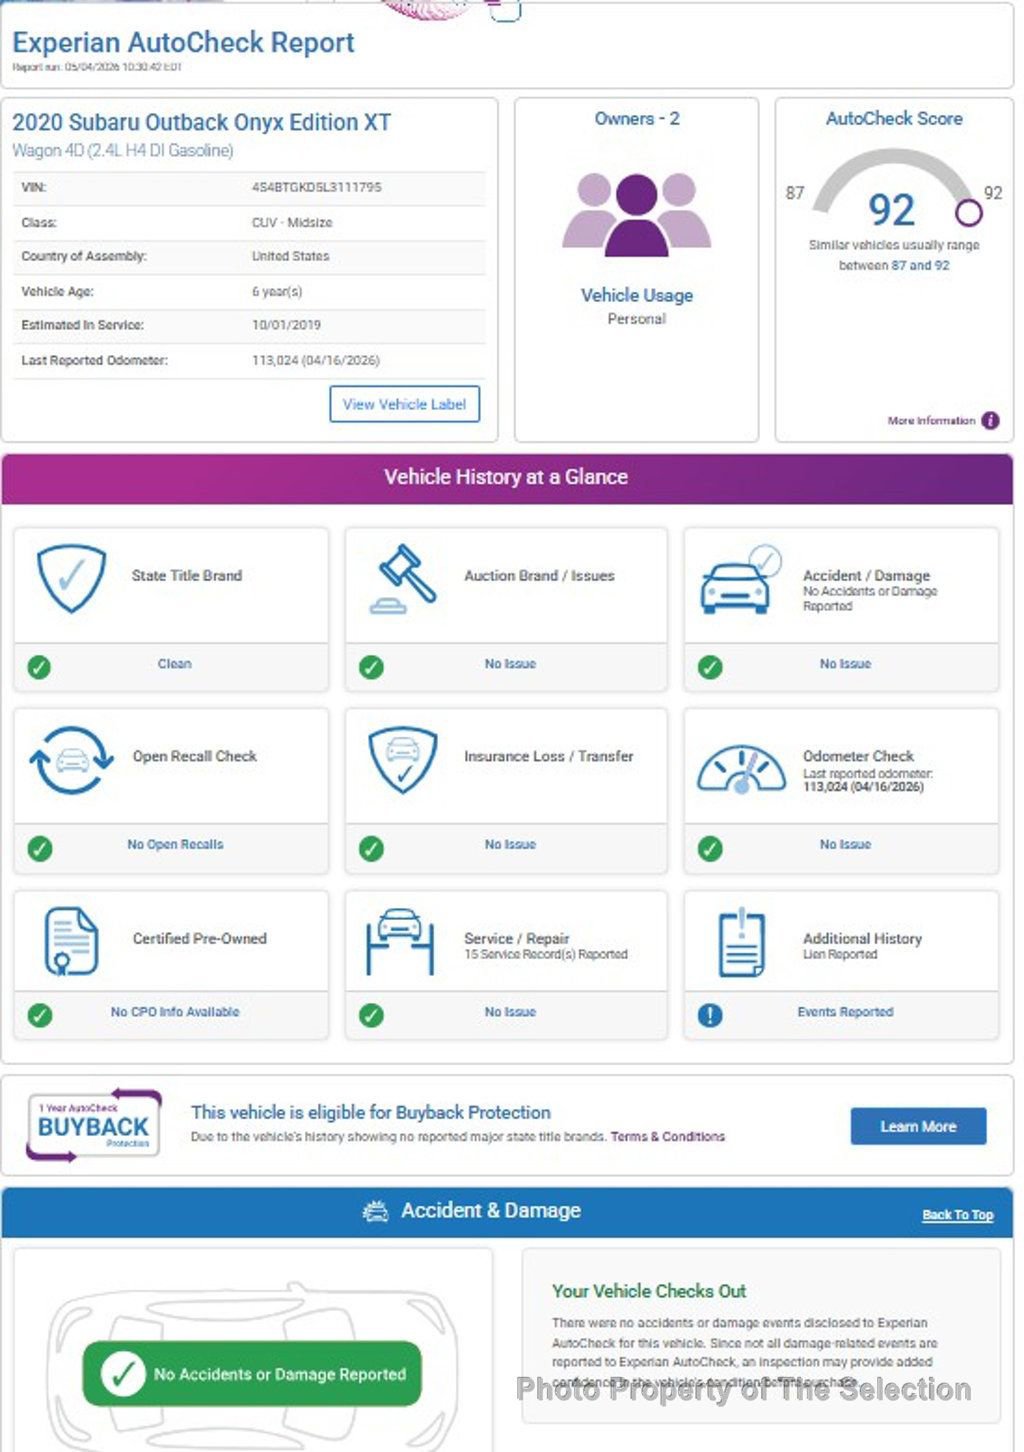
Task: Click the Your Vehicle Checks Out heading
Action: point(649,1291)
